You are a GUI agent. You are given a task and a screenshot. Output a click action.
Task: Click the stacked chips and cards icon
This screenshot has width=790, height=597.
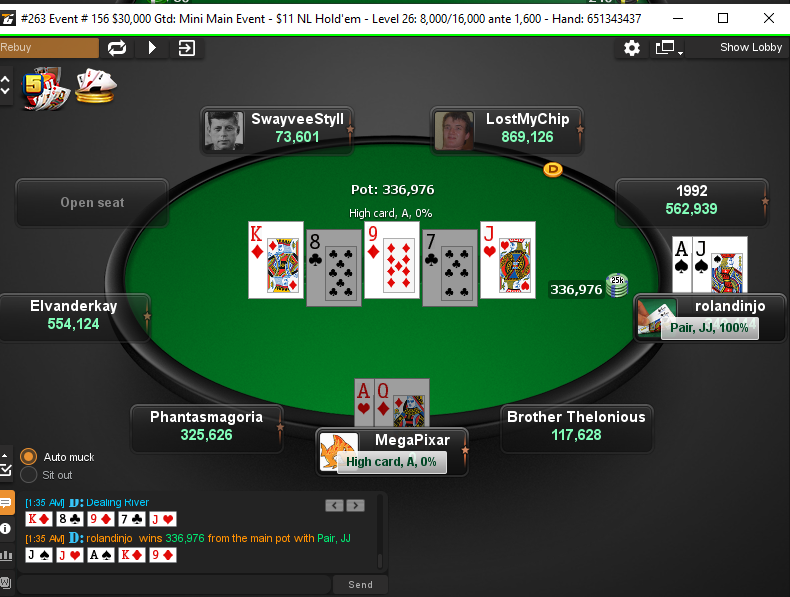[96, 86]
